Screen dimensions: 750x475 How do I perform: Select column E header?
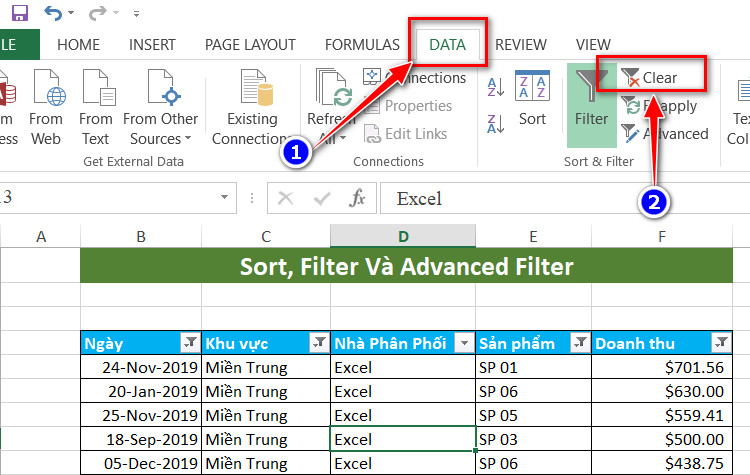click(x=533, y=236)
